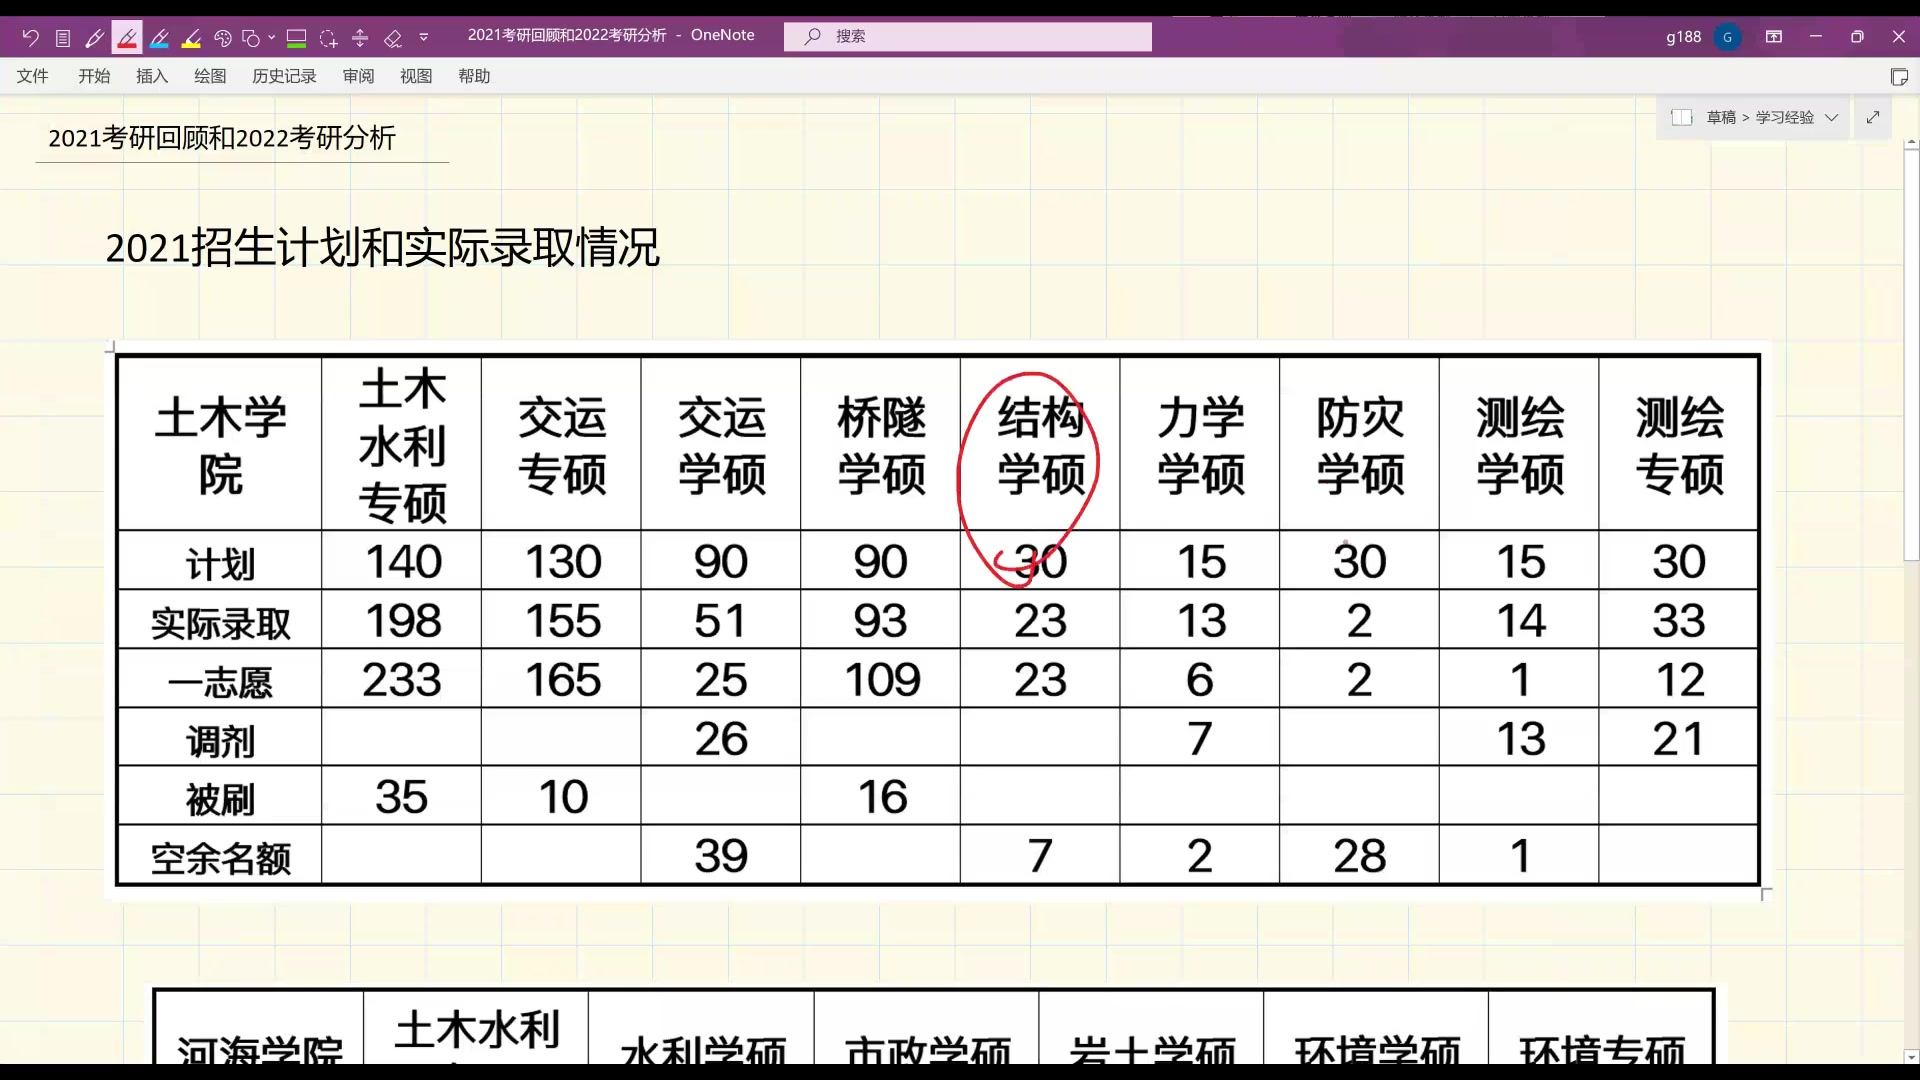Select the Eraser tool
This screenshot has height=1080, width=1920.
(x=393, y=37)
